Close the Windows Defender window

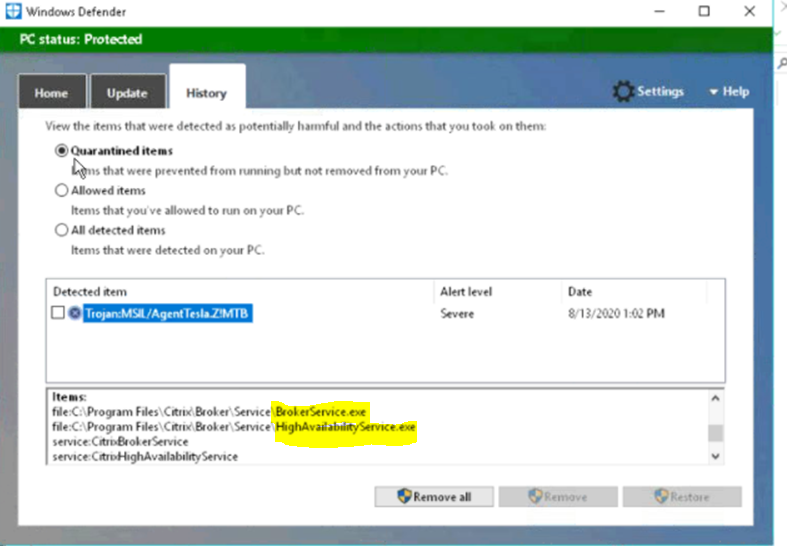click(x=749, y=11)
